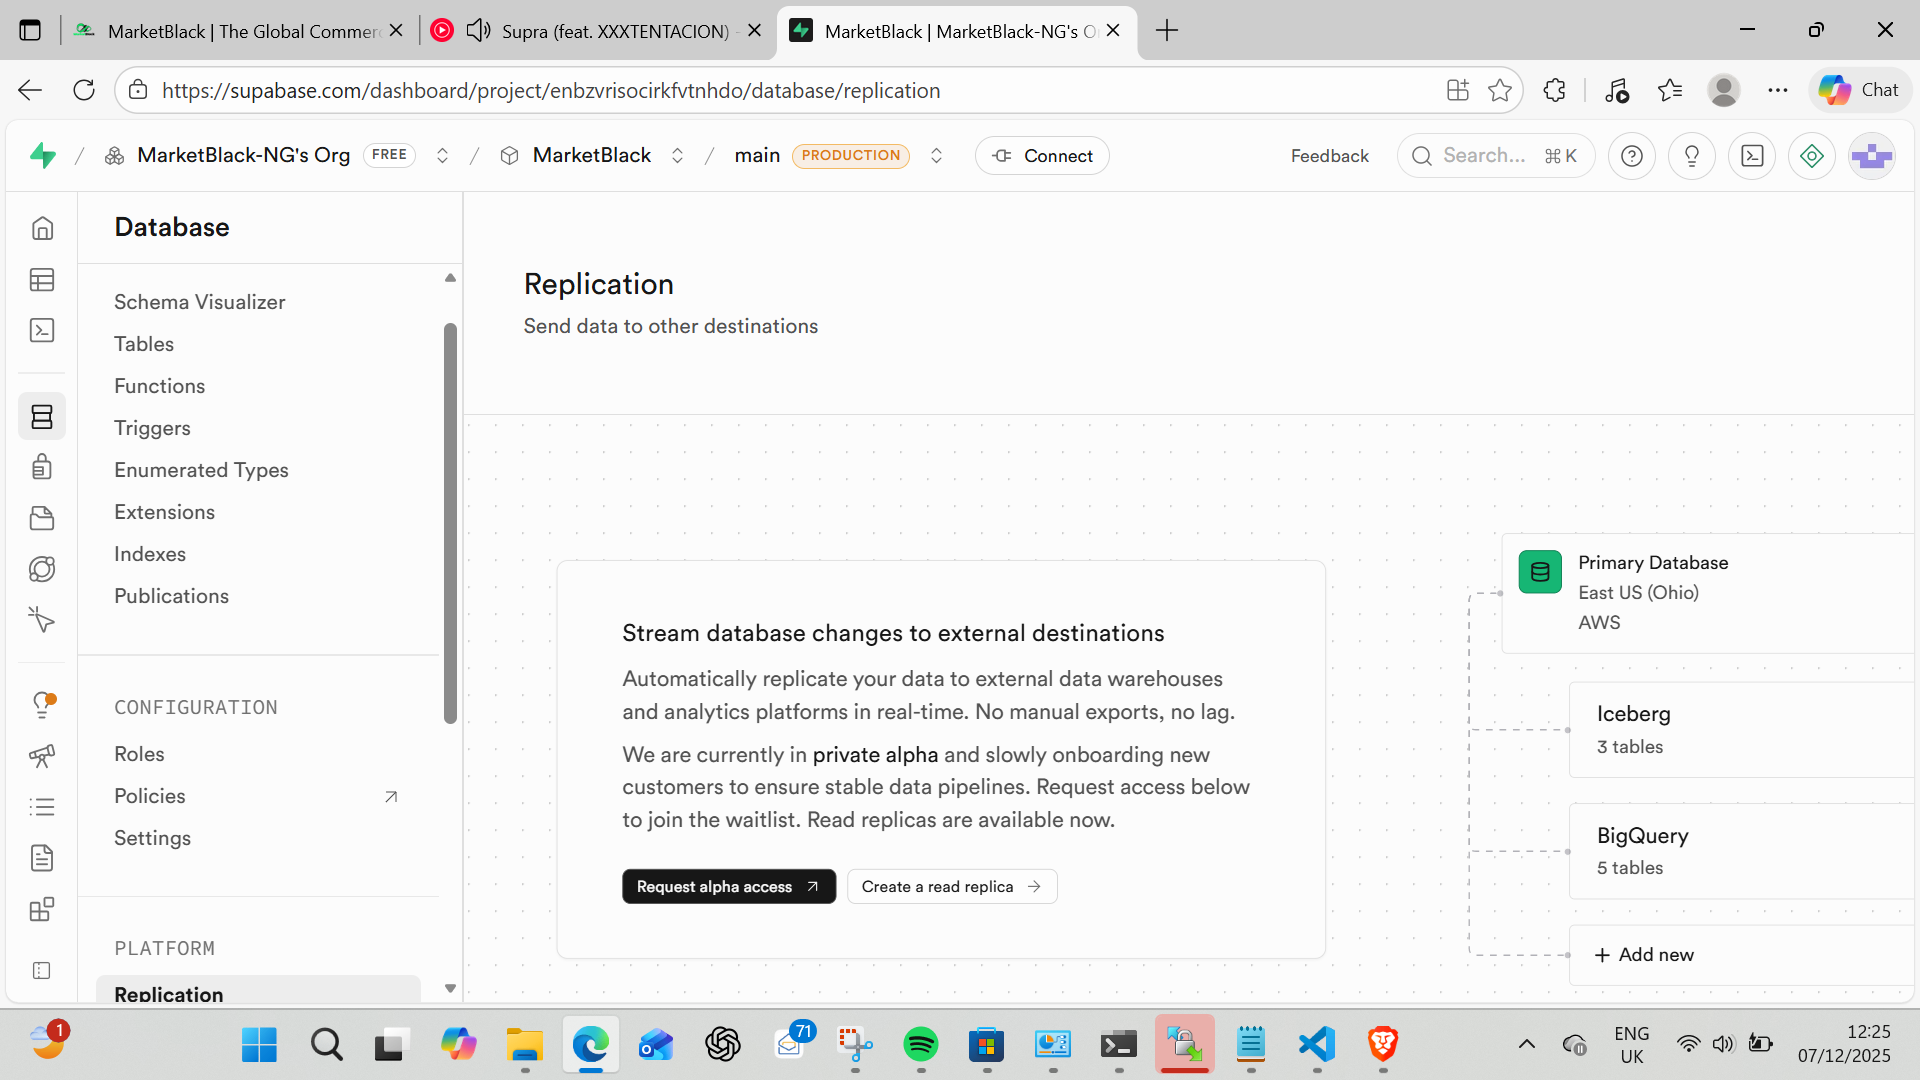Expand main branch switcher chevrons
Image resolution: width=1920 pixels, height=1080 pixels.
936,156
